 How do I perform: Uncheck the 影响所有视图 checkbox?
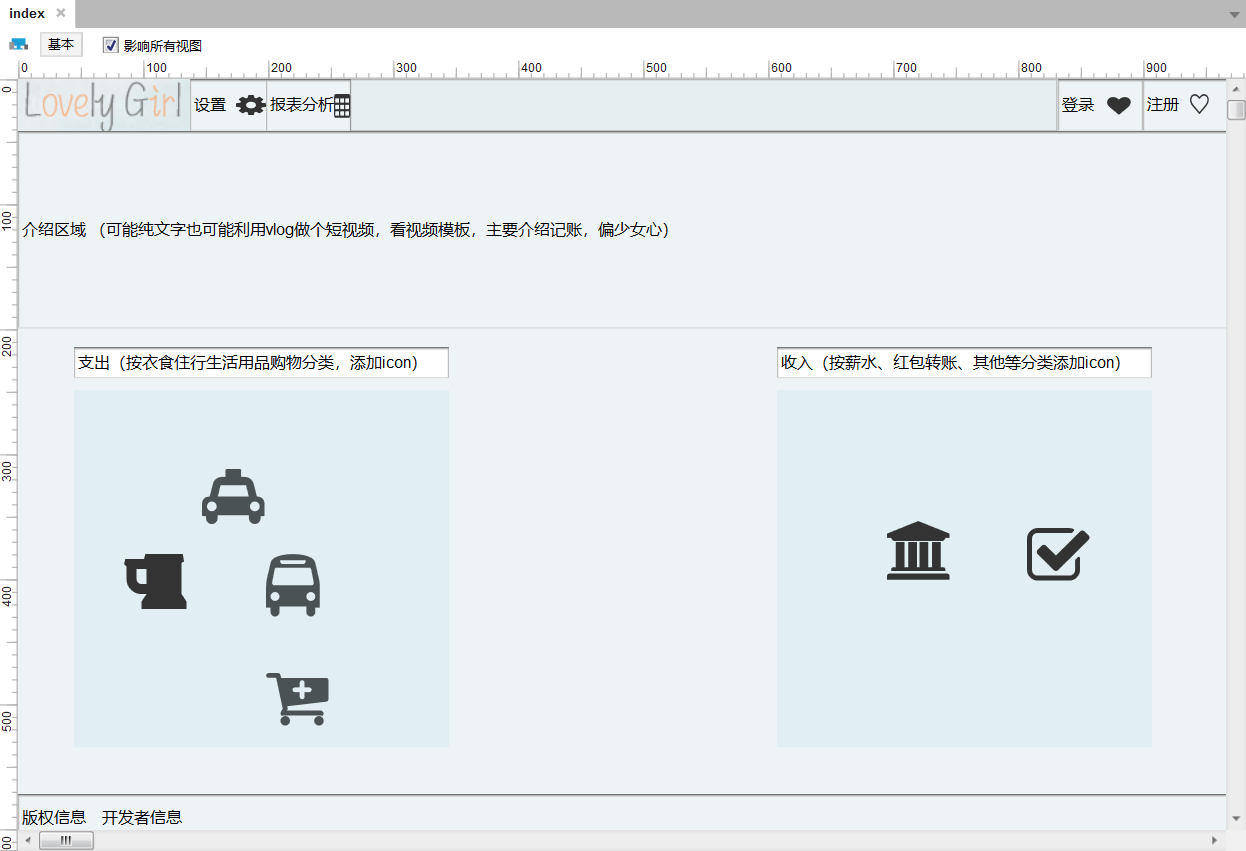[110, 44]
